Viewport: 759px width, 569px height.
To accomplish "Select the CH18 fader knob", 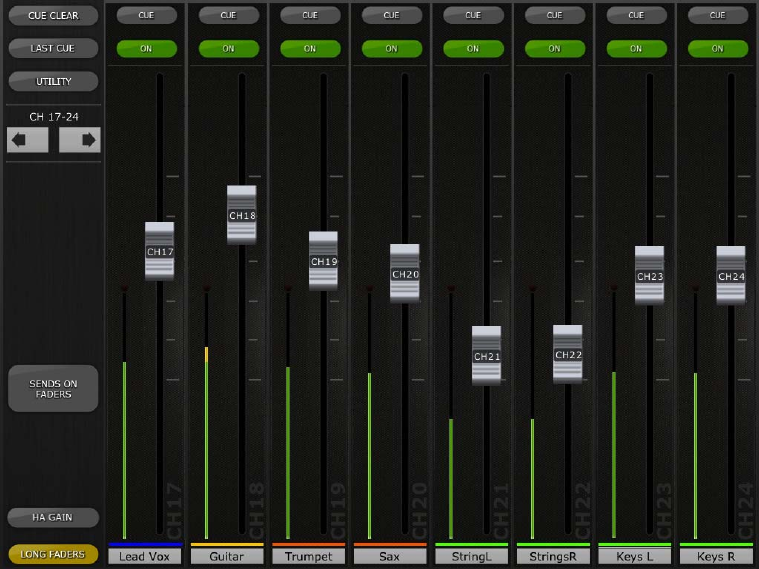I will 242,215.
